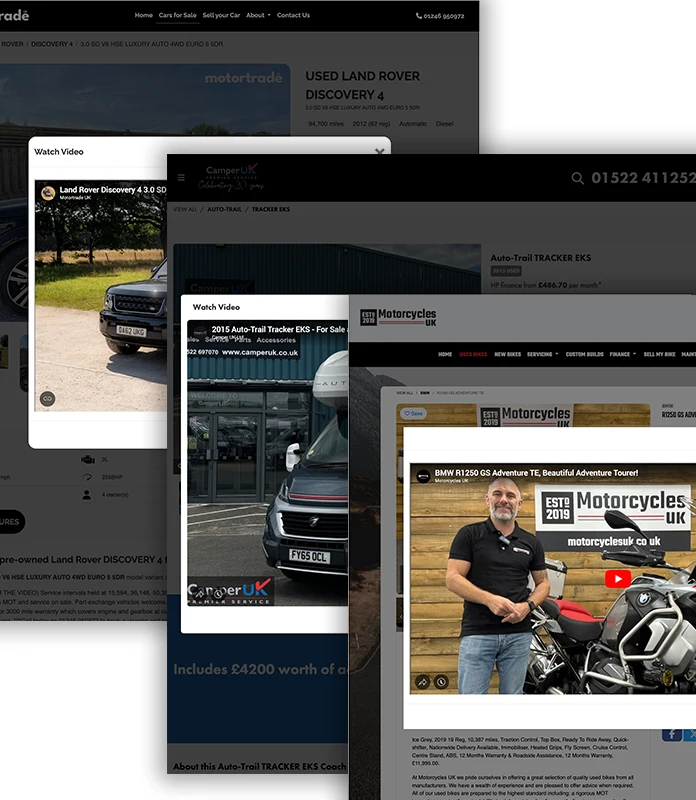The image size is (696, 800).
Task: Click Land Rover video thumbnail
Action: (x=101, y=296)
